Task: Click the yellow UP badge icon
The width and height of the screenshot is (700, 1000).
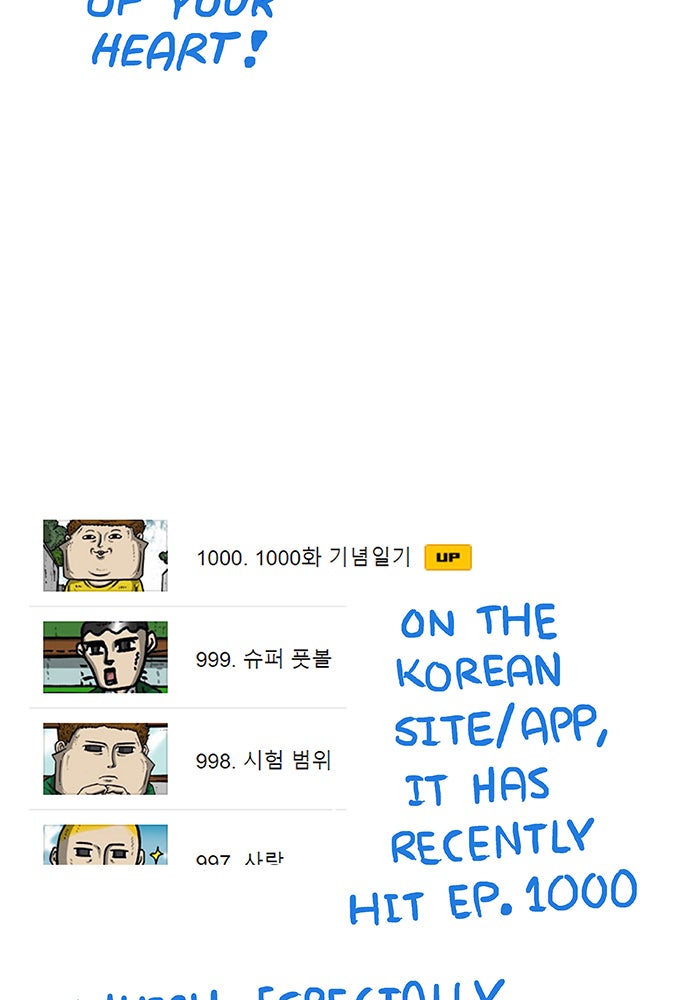Action: [x=448, y=557]
